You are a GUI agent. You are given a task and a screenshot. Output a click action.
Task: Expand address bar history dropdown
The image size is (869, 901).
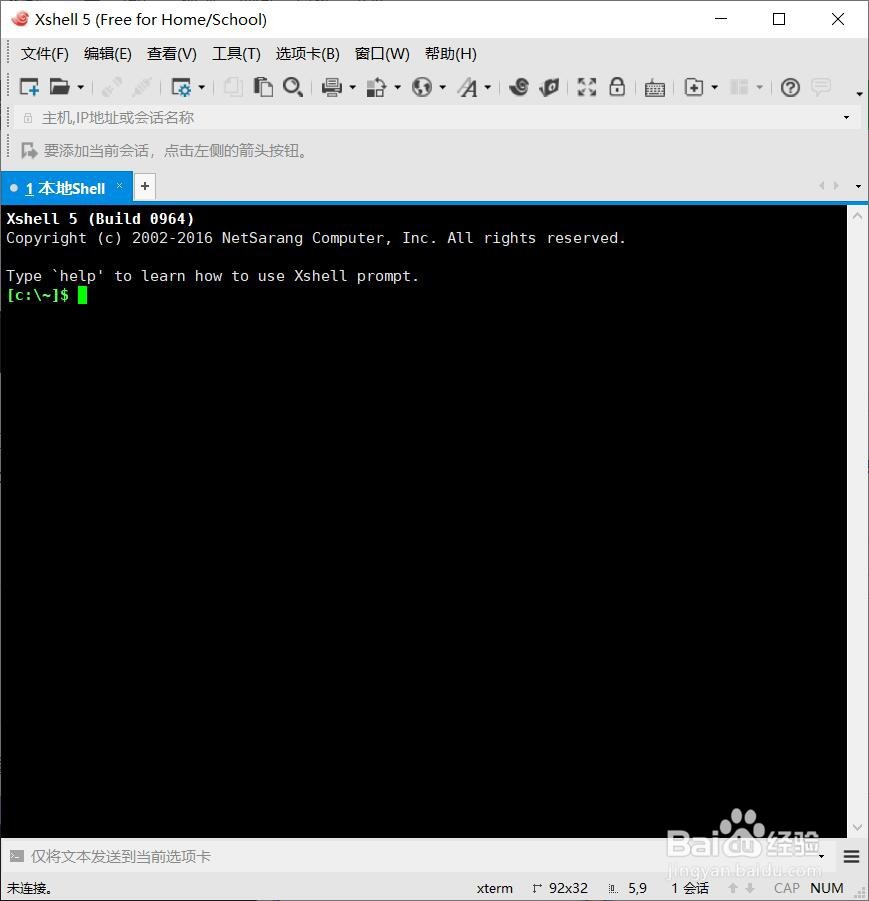(x=846, y=118)
